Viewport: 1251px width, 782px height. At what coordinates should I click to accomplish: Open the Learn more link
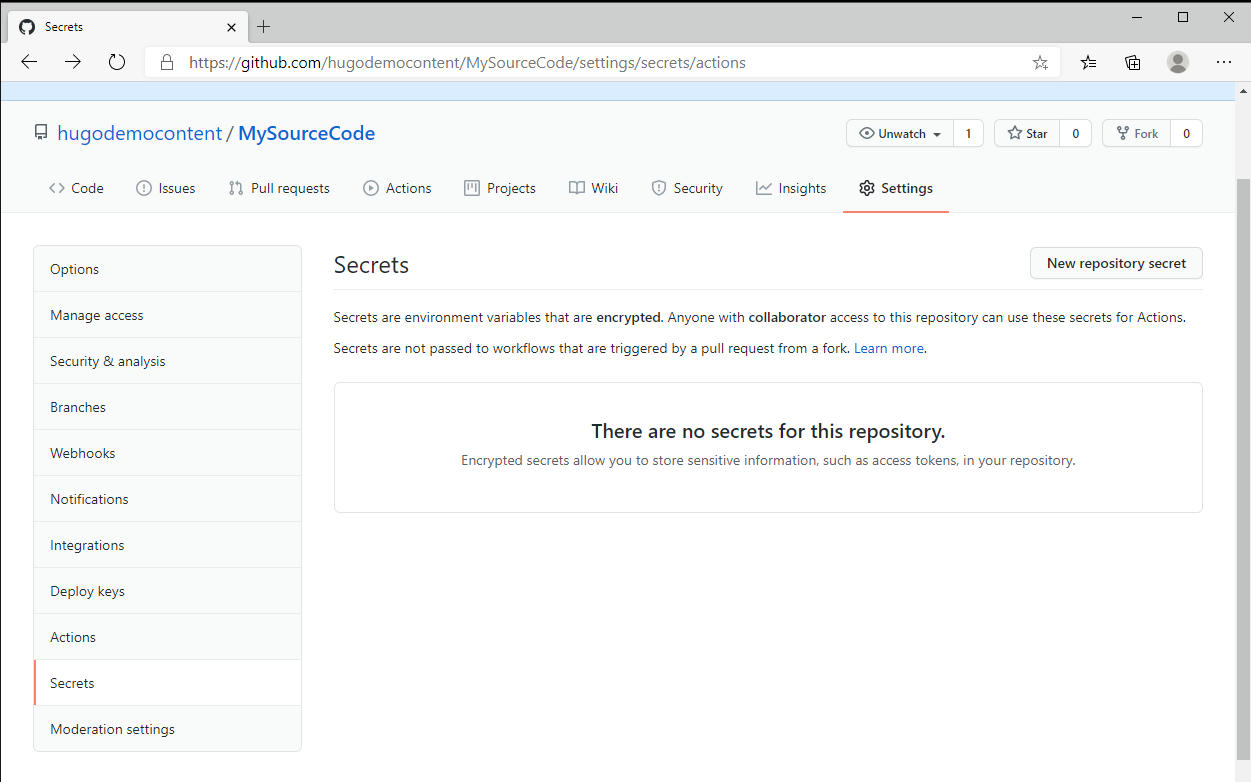(x=888, y=348)
